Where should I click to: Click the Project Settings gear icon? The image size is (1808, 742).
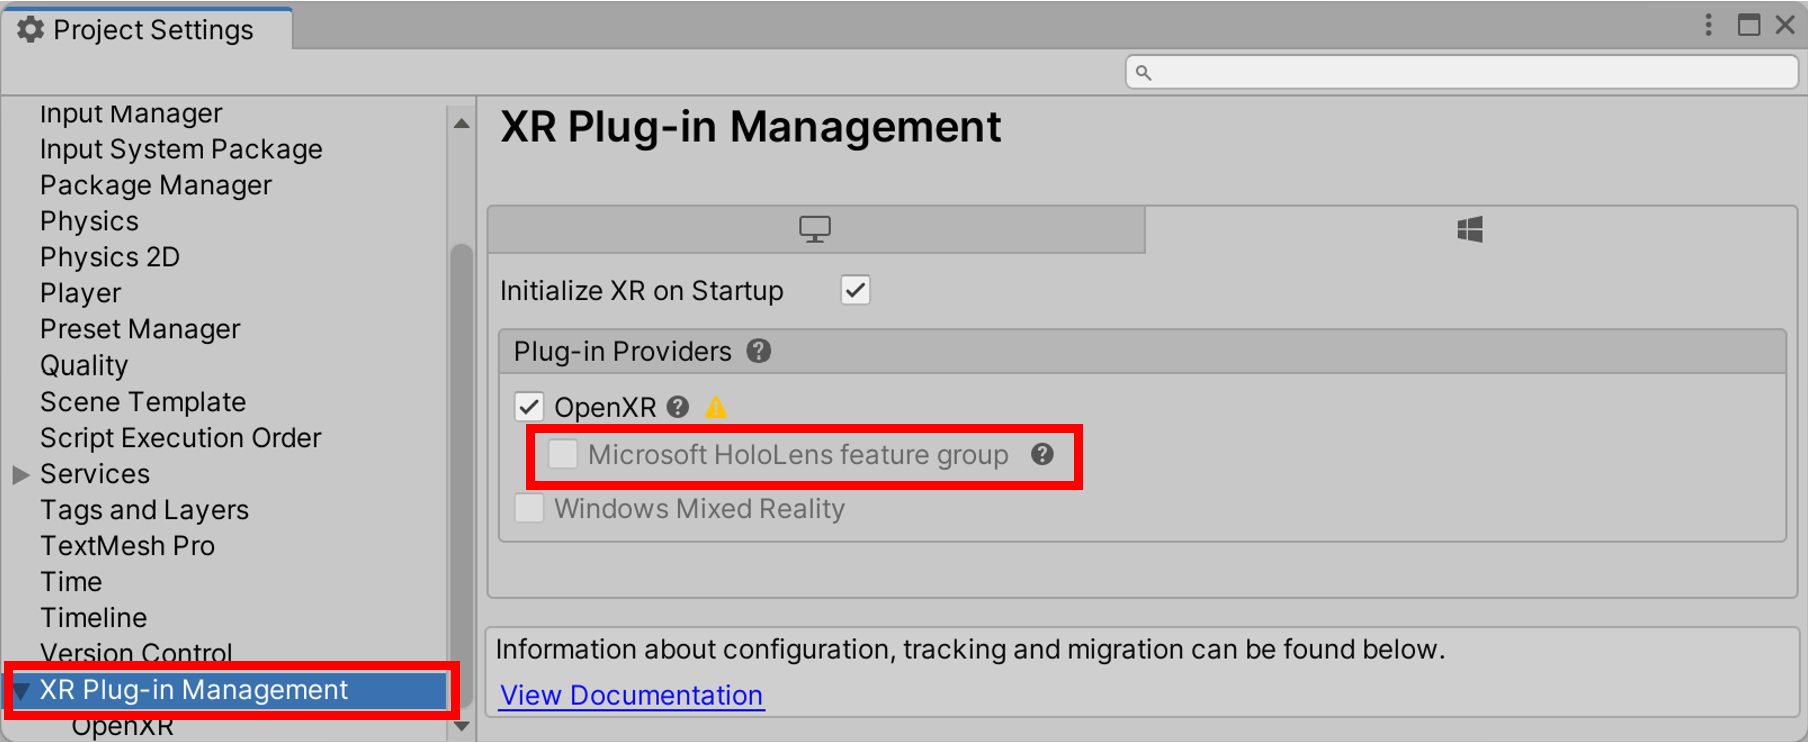coord(31,30)
